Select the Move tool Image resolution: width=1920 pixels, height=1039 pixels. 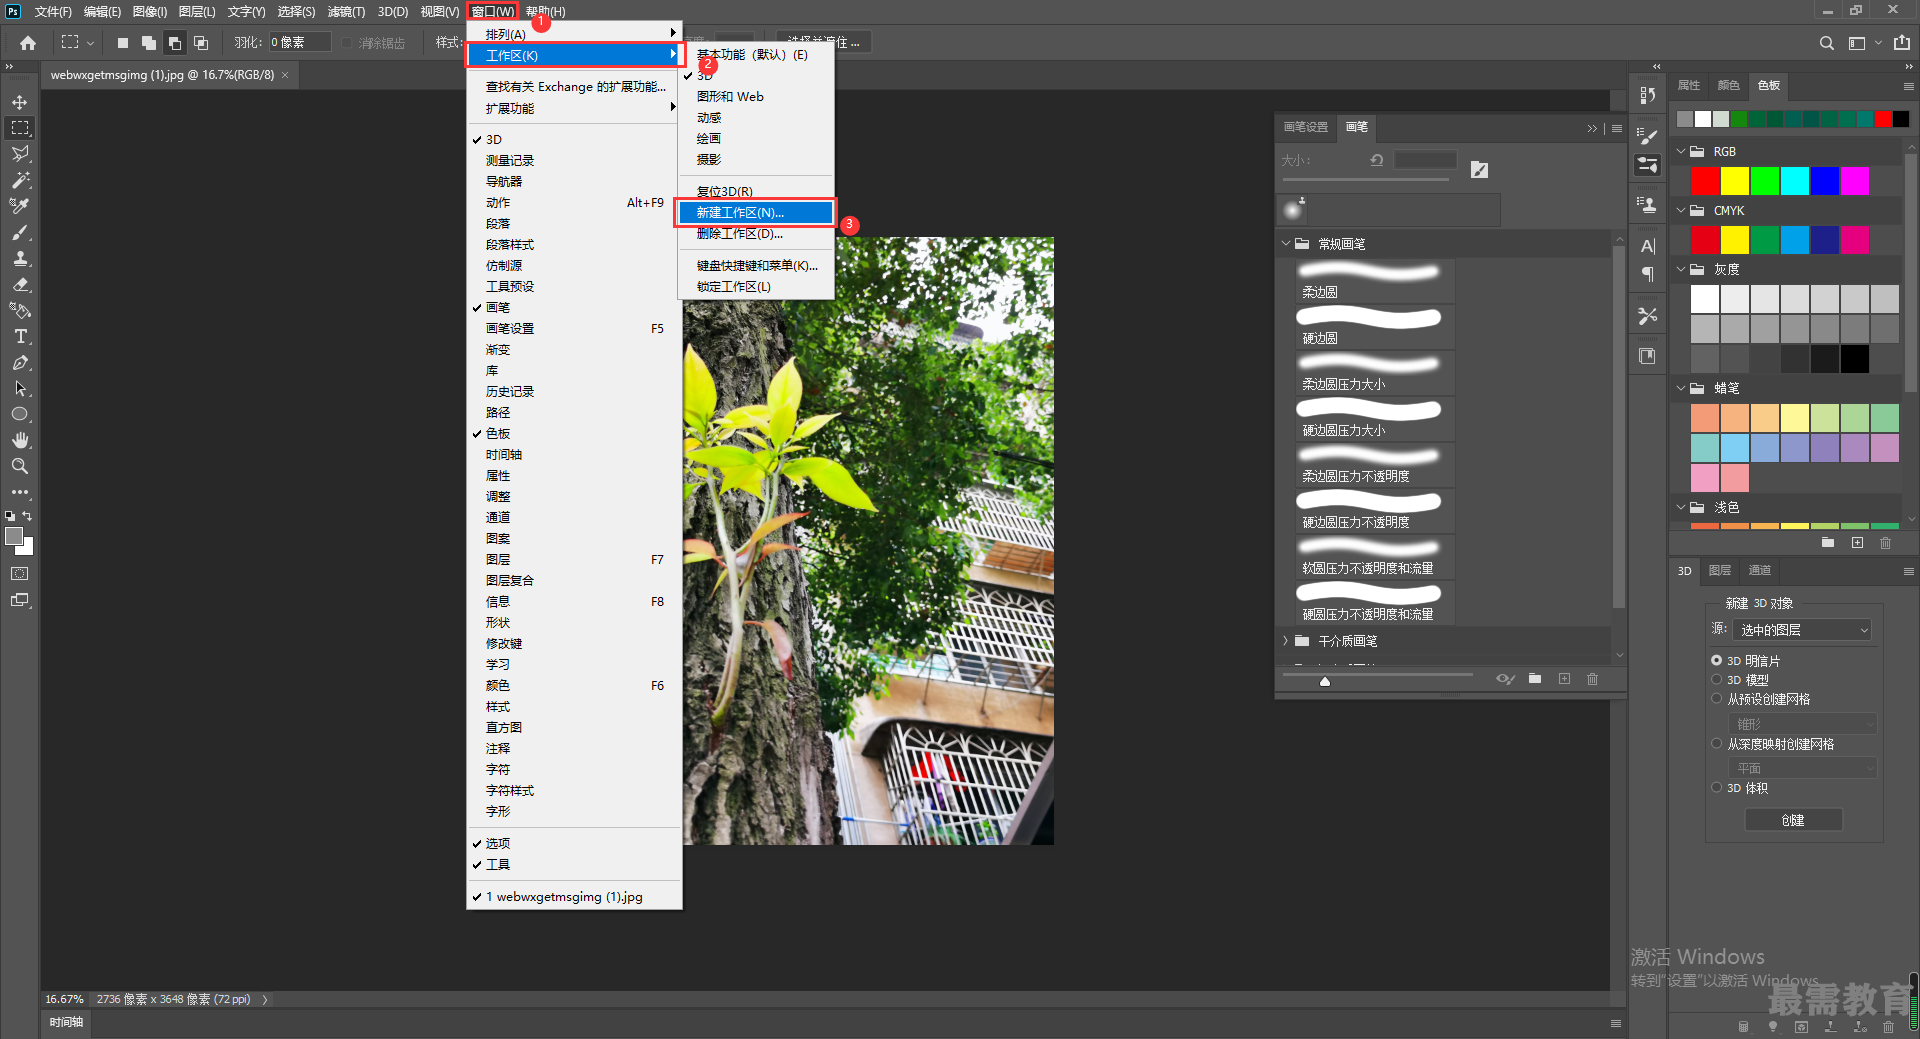(x=20, y=102)
